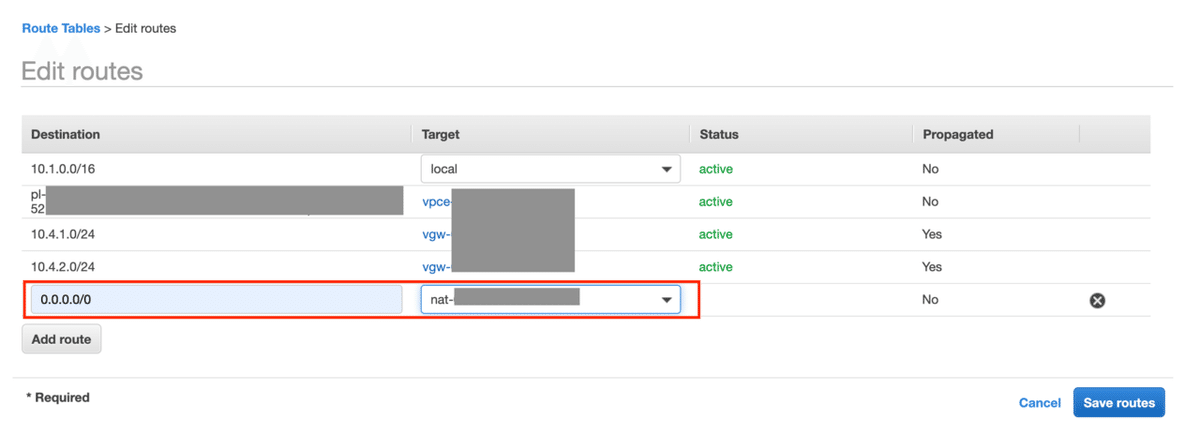The image size is (1200, 434).
Task: Open the vpce- endpoint target link
Action: pyautogui.click(x=436, y=202)
